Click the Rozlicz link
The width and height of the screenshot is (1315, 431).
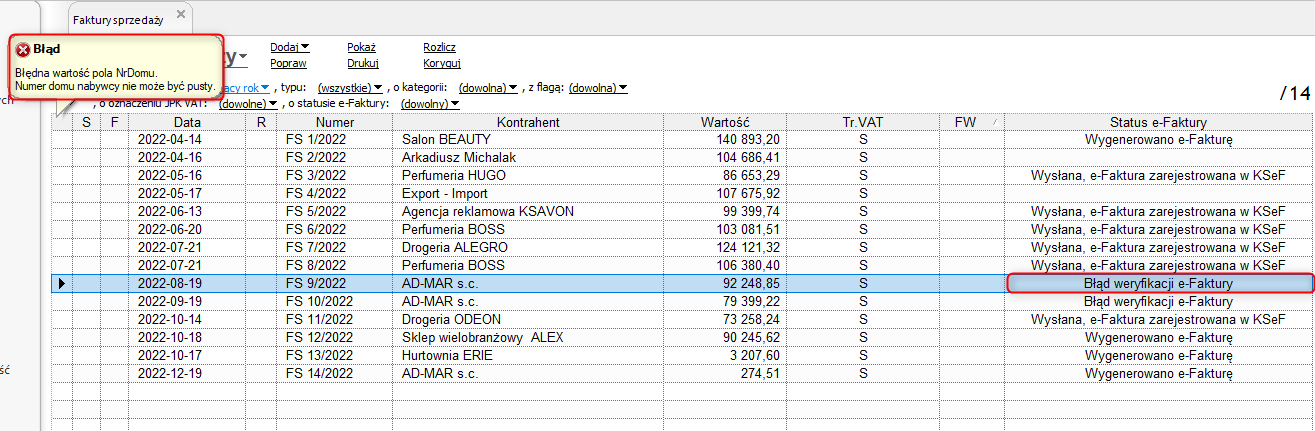tap(439, 46)
